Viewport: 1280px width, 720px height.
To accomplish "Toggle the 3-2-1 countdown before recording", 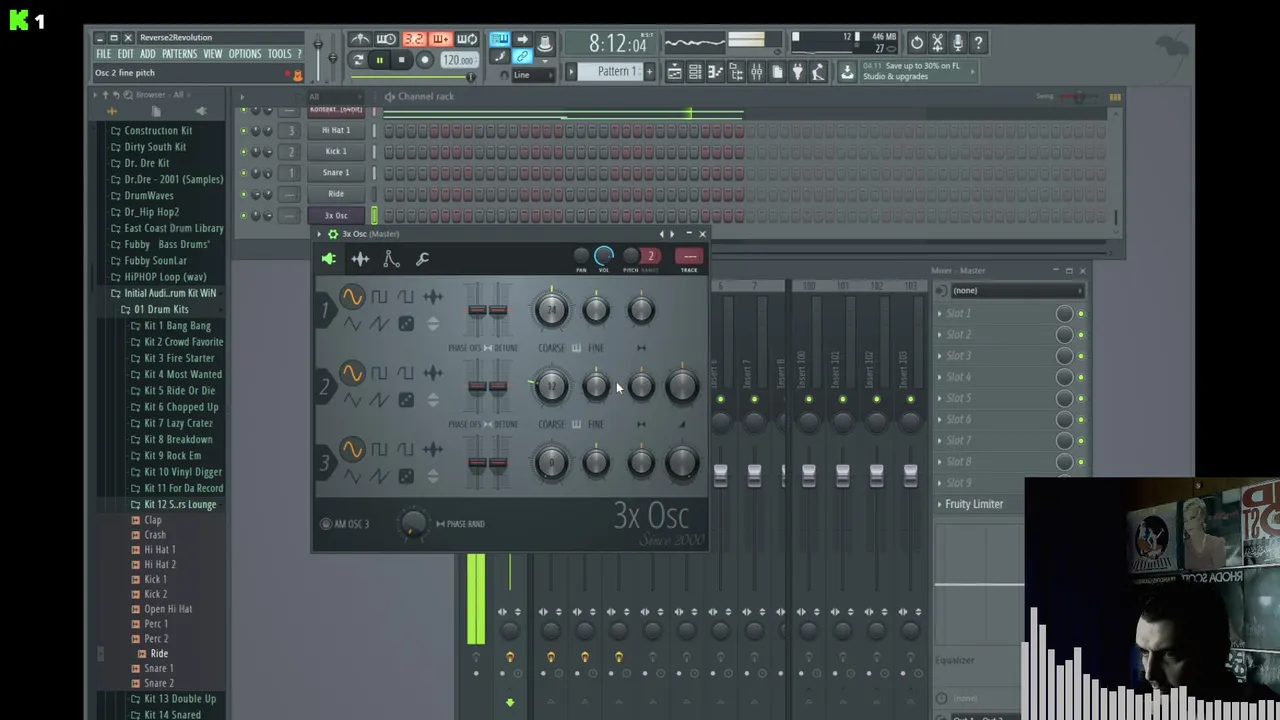I will 414,39.
